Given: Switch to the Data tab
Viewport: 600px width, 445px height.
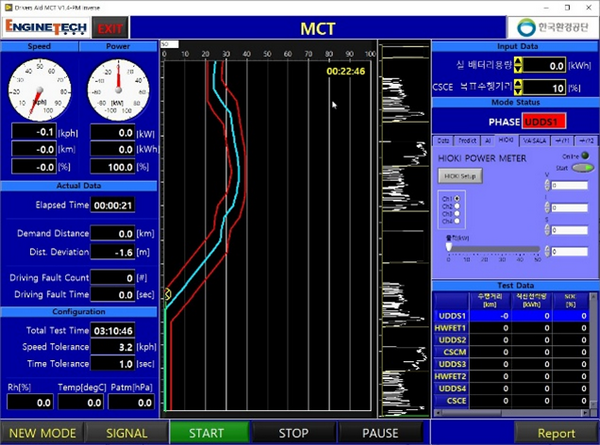Looking at the screenshot, I should (x=443, y=141).
